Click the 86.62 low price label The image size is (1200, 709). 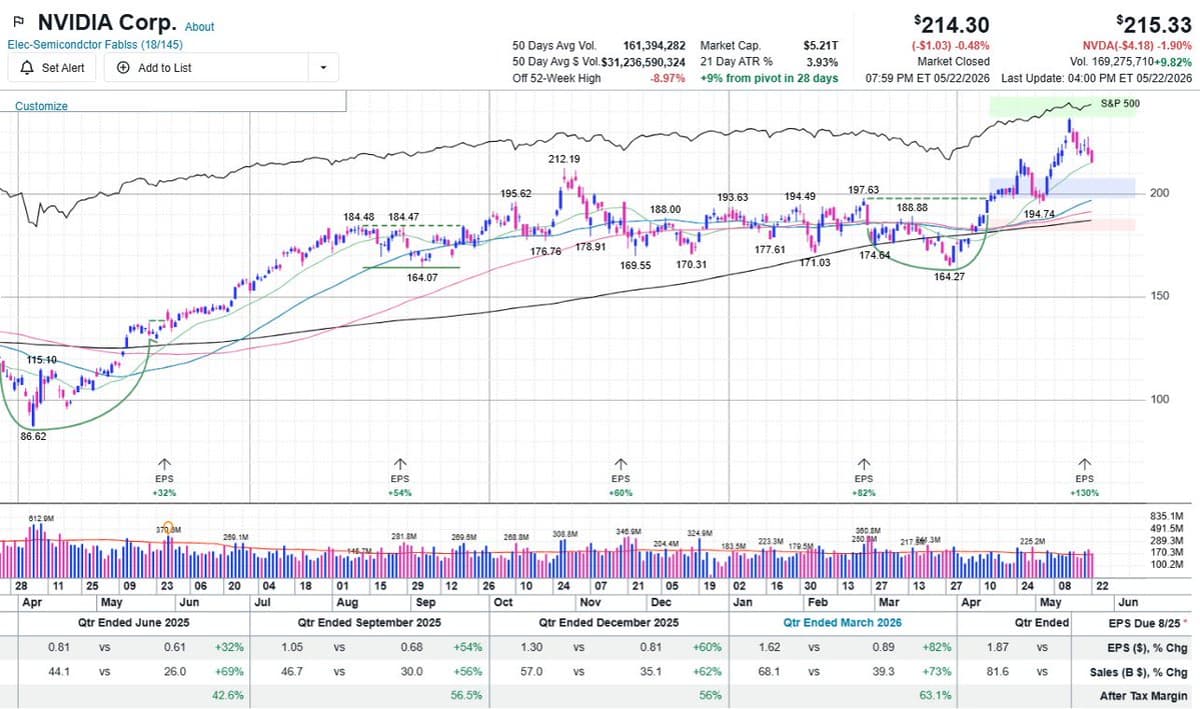click(33, 437)
